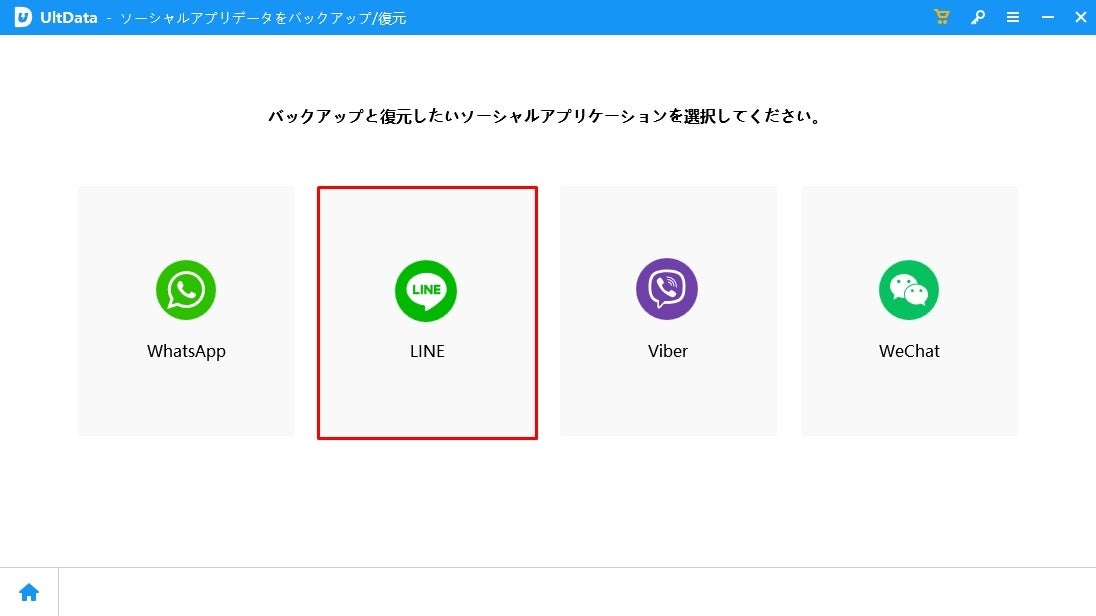Click the UltData title text

[68, 17]
